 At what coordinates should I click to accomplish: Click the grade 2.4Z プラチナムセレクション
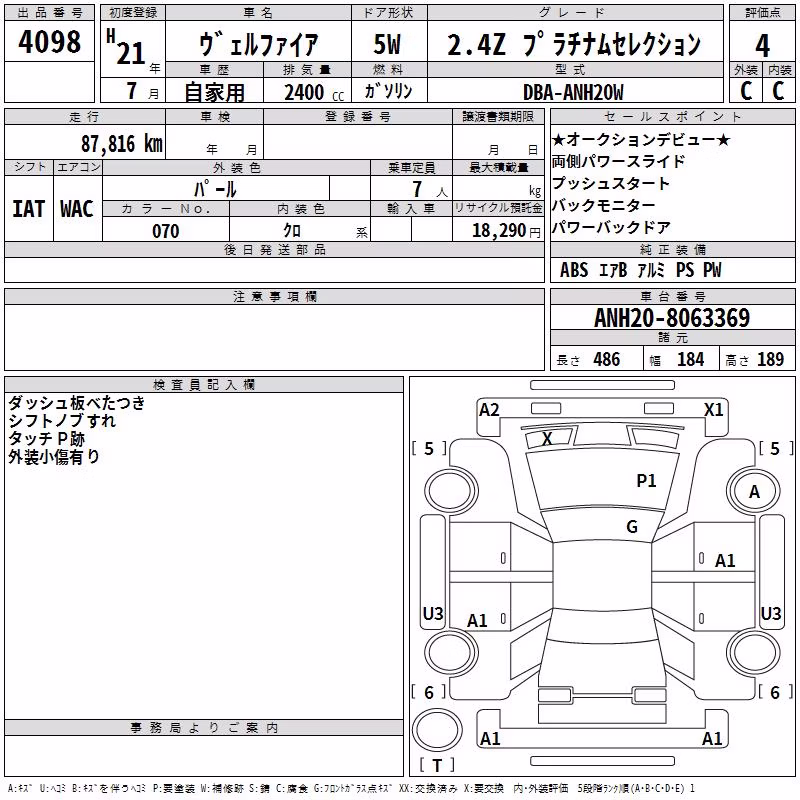click(574, 44)
